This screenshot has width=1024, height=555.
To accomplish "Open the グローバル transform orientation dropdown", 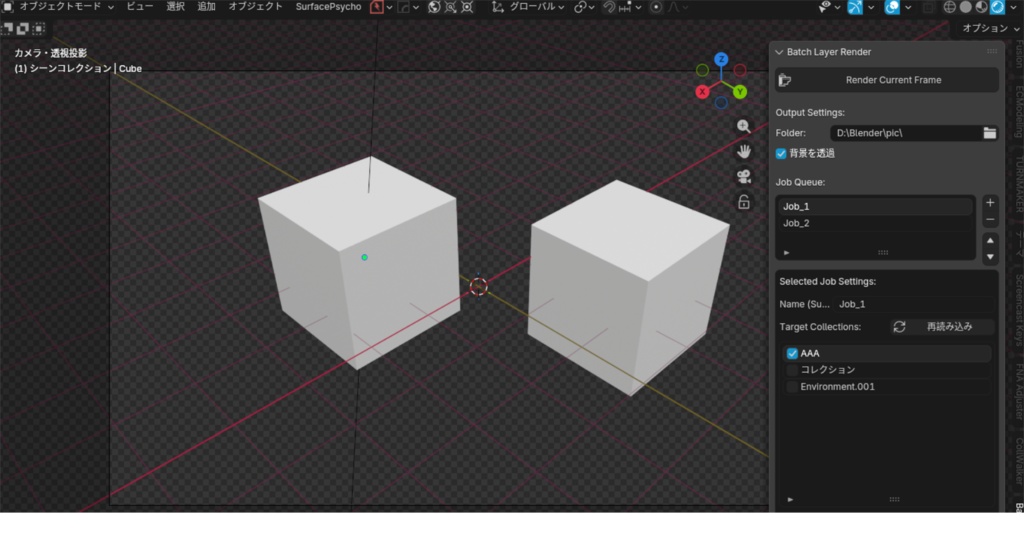I will point(536,7).
